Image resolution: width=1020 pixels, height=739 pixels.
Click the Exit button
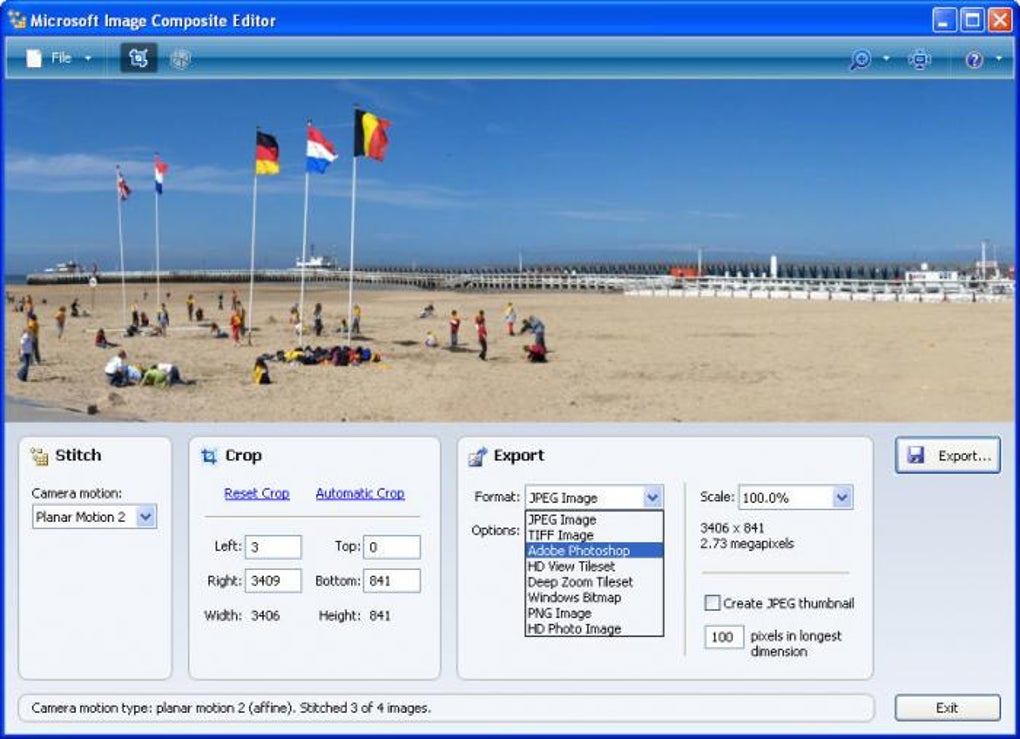947,708
